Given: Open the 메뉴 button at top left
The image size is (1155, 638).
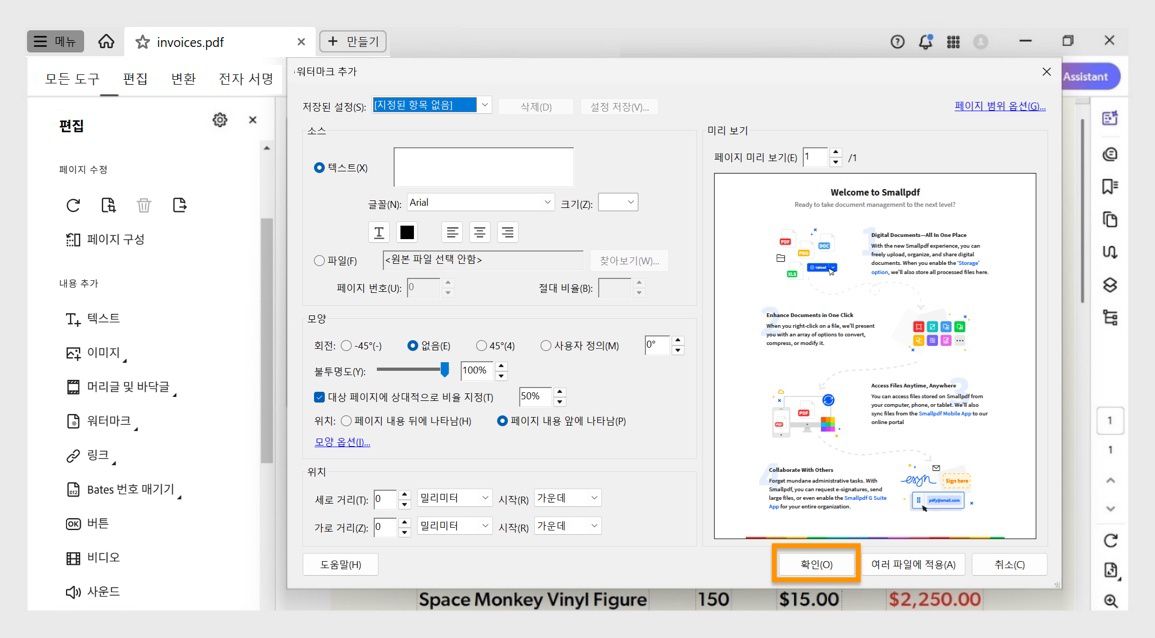Looking at the screenshot, I should click(x=54, y=41).
